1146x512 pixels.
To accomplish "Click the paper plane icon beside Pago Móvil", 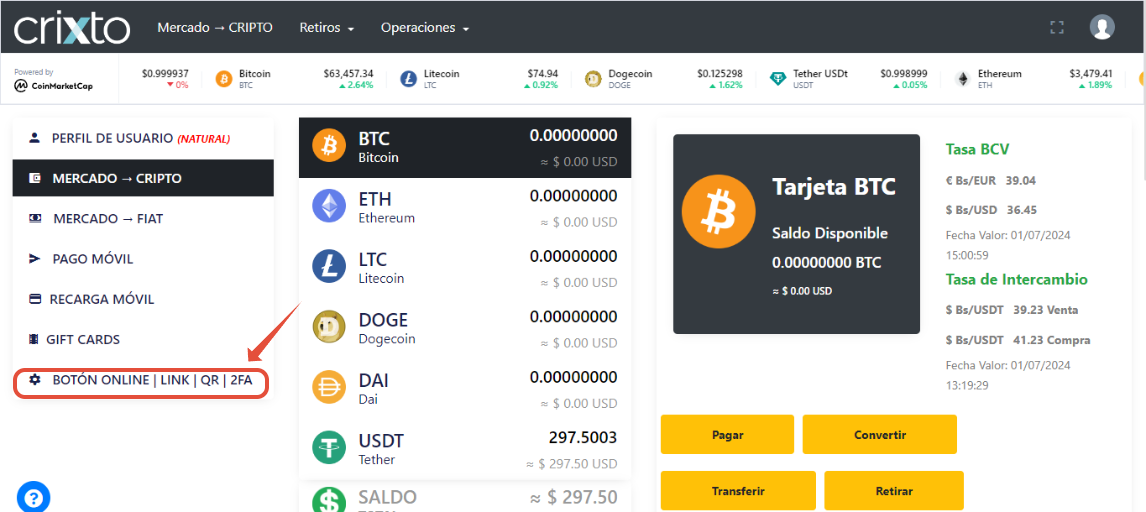I will coord(34,259).
